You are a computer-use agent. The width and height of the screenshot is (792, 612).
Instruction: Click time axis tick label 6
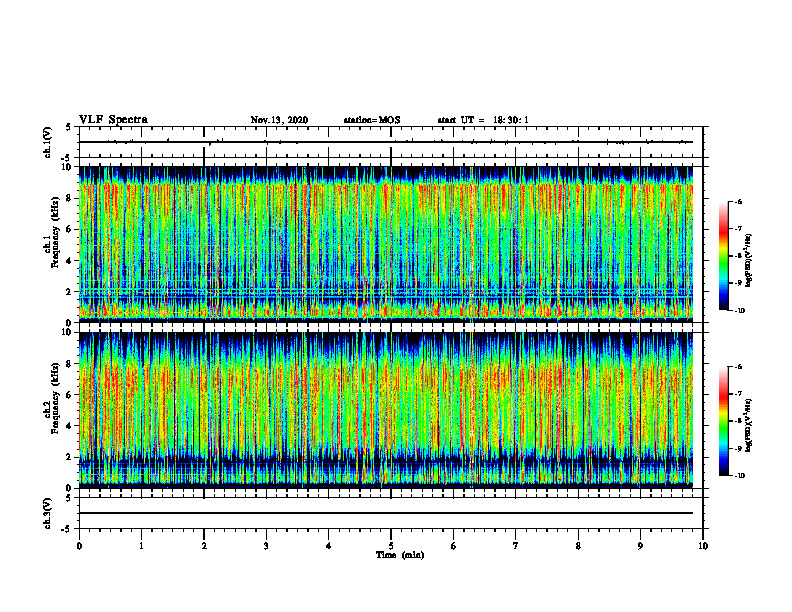[454, 546]
